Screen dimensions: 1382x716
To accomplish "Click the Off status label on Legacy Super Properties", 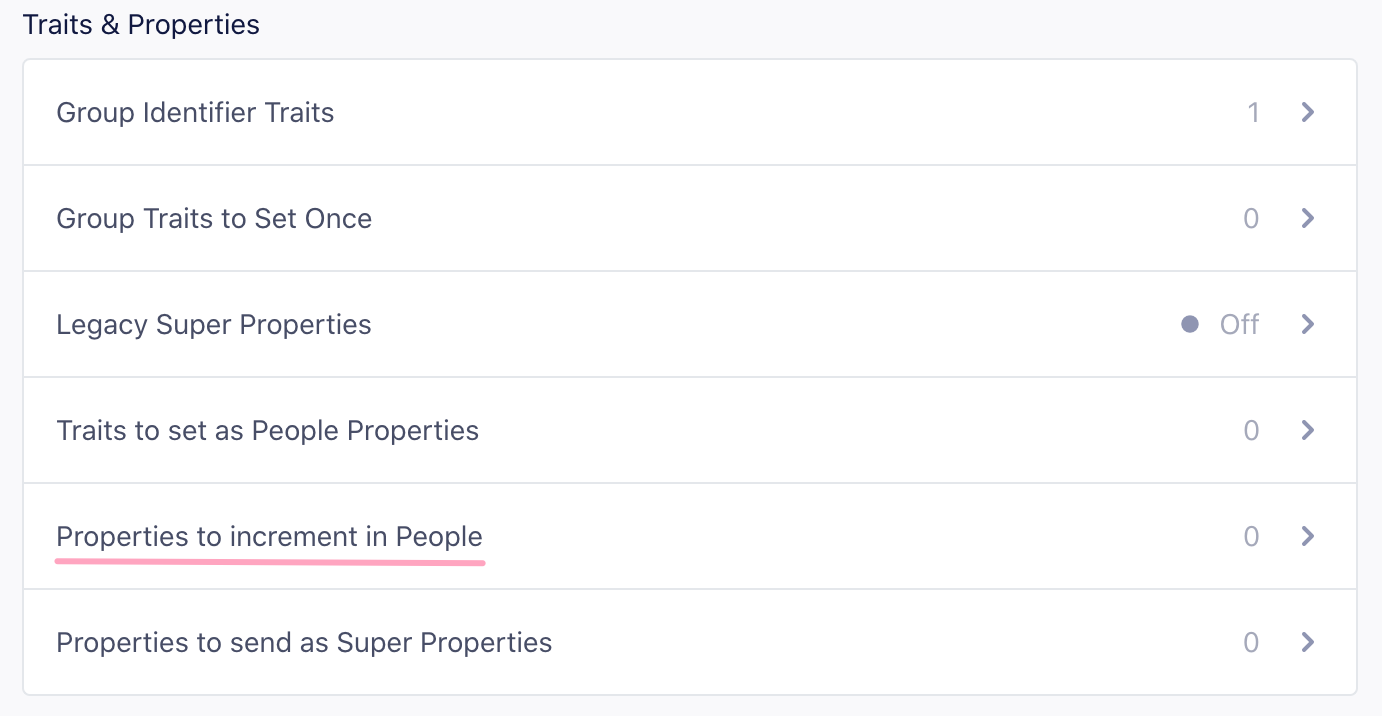I will click(1239, 324).
